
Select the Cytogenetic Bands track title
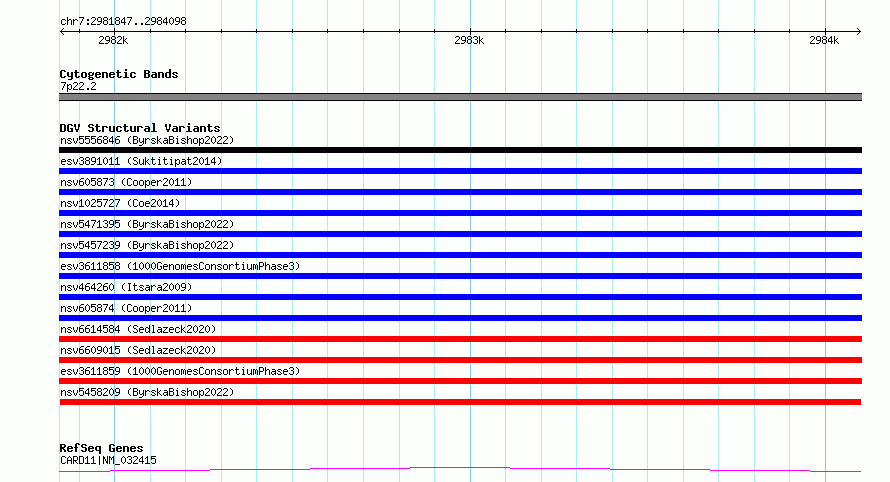point(119,74)
